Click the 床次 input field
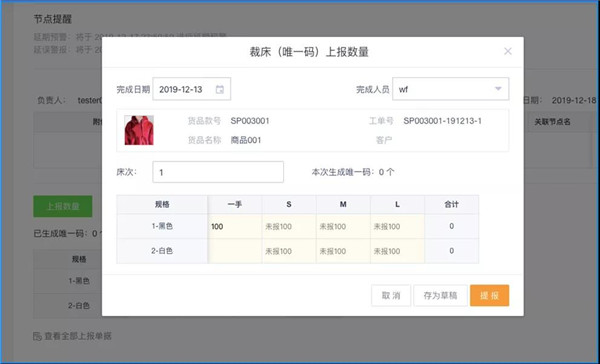The width and height of the screenshot is (600, 364). tap(218, 172)
